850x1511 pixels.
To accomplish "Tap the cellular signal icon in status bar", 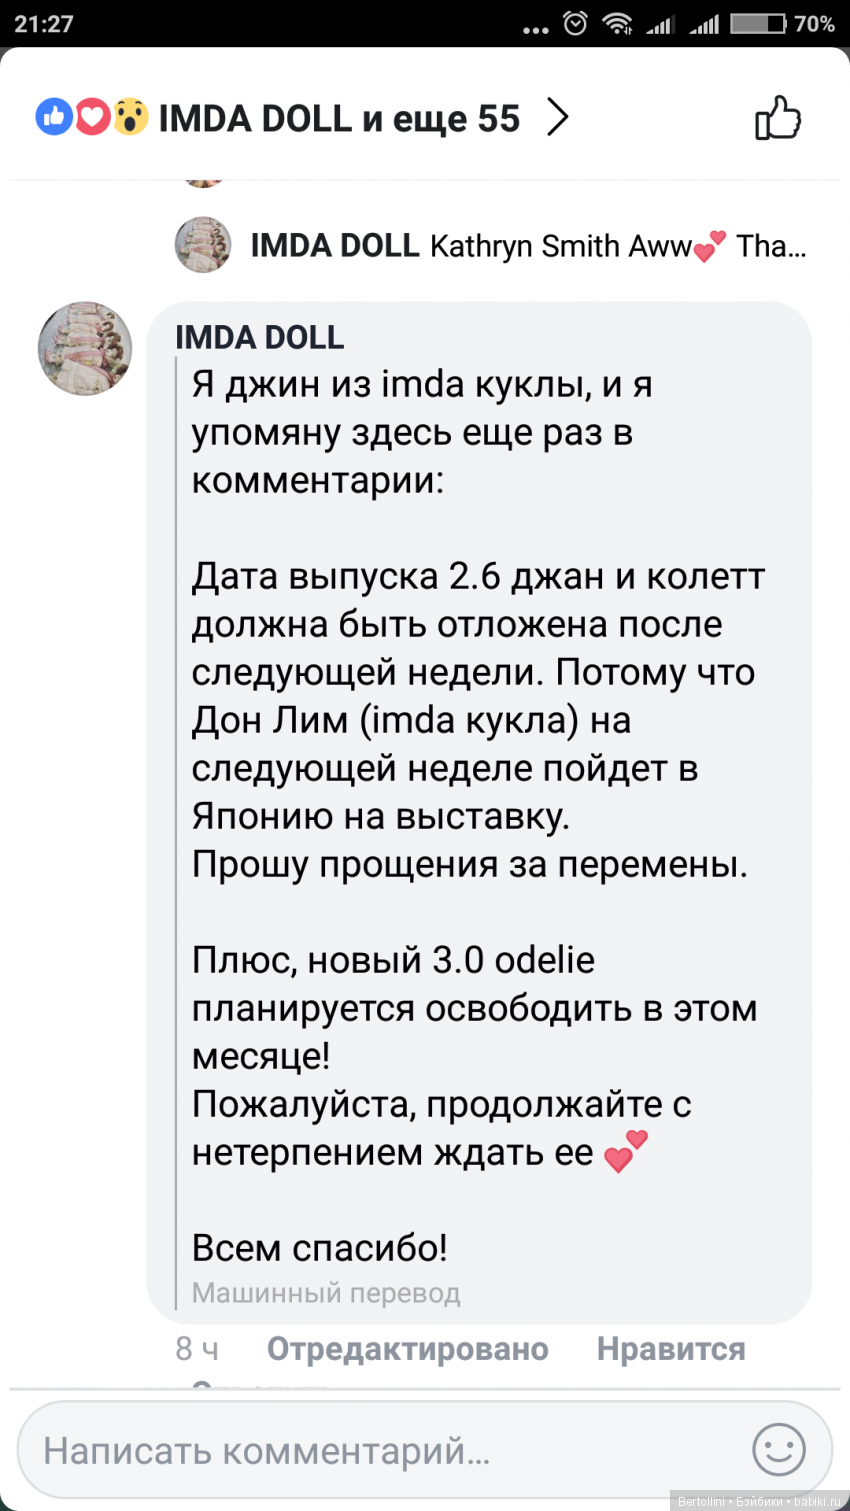I will 661,23.
